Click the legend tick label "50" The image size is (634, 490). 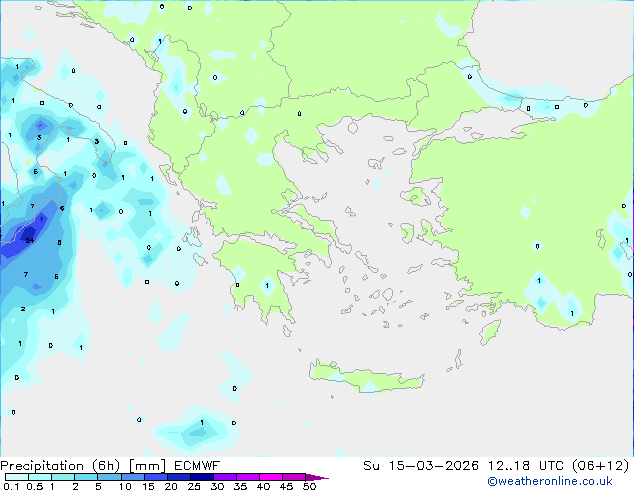(310, 486)
